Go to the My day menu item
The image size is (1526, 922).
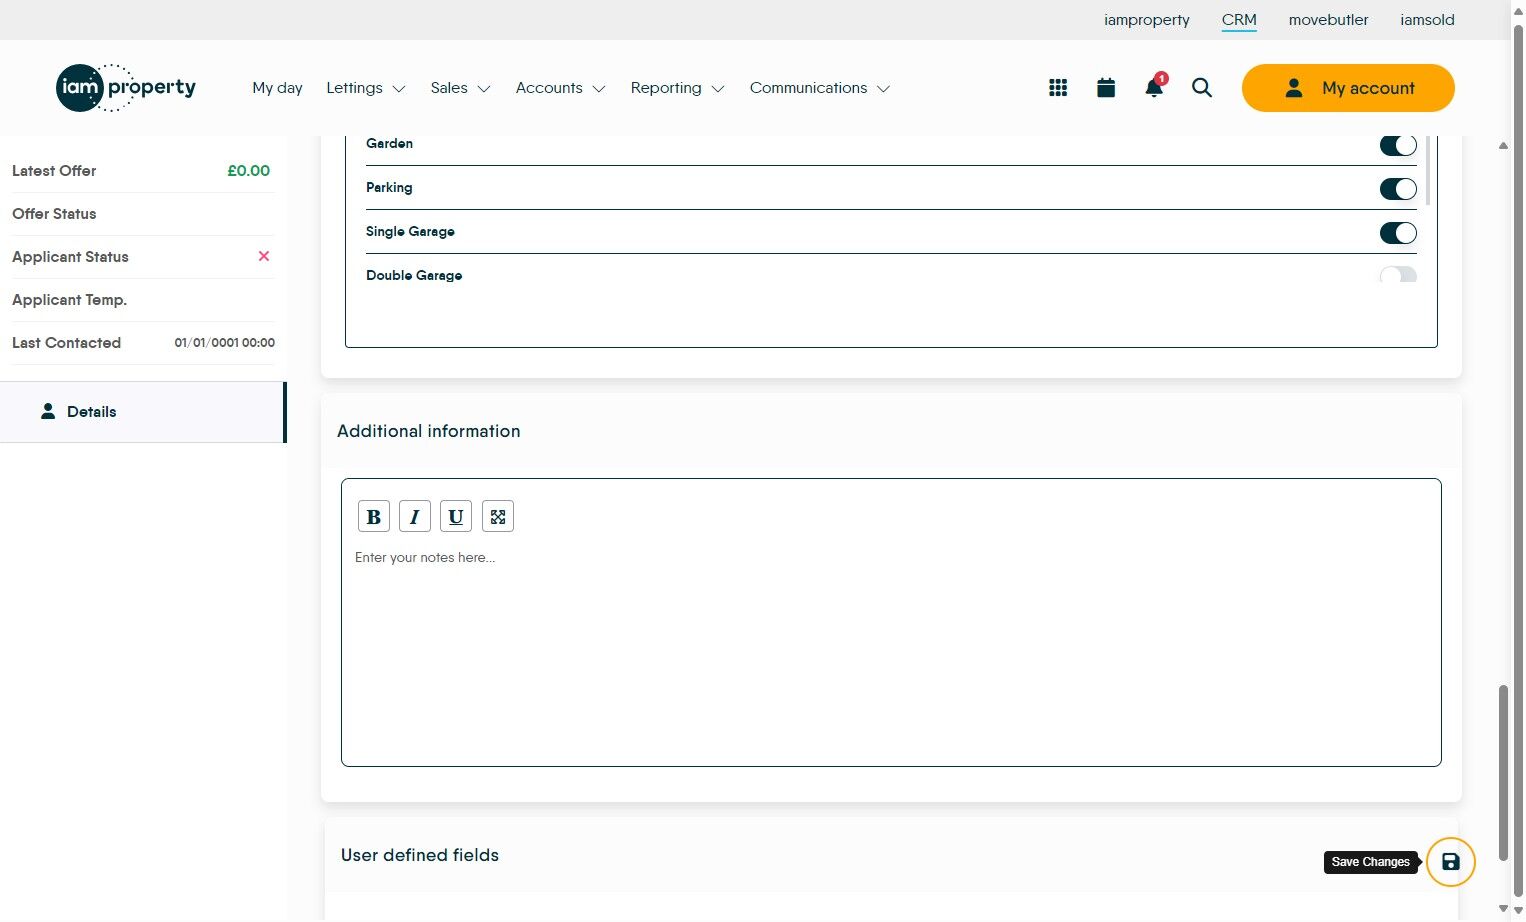[277, 88]
